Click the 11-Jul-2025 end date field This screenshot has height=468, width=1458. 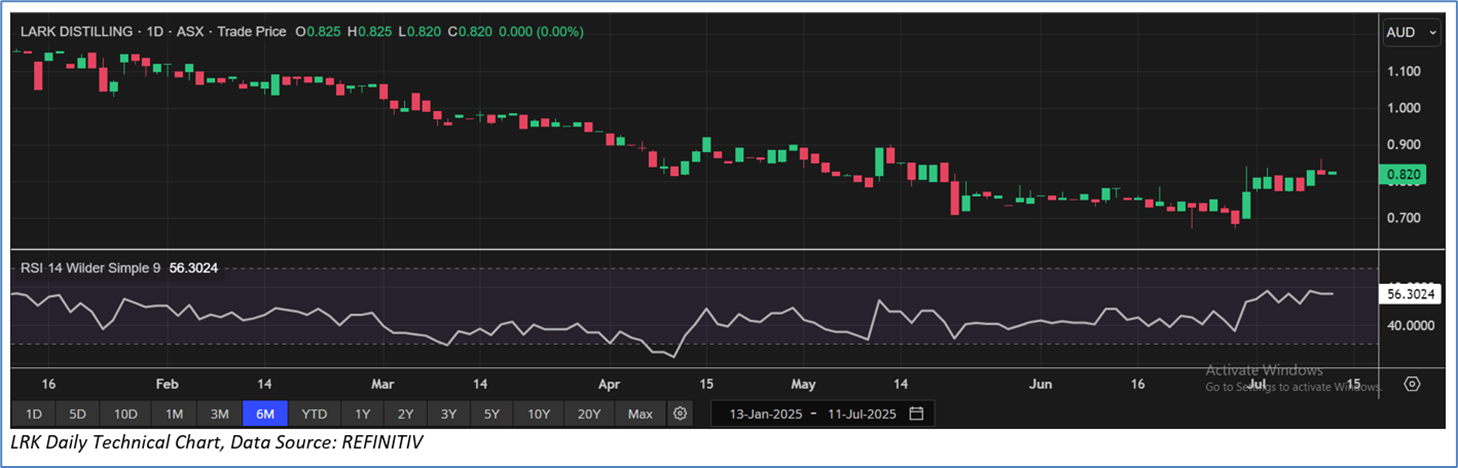tap(859, 414)
